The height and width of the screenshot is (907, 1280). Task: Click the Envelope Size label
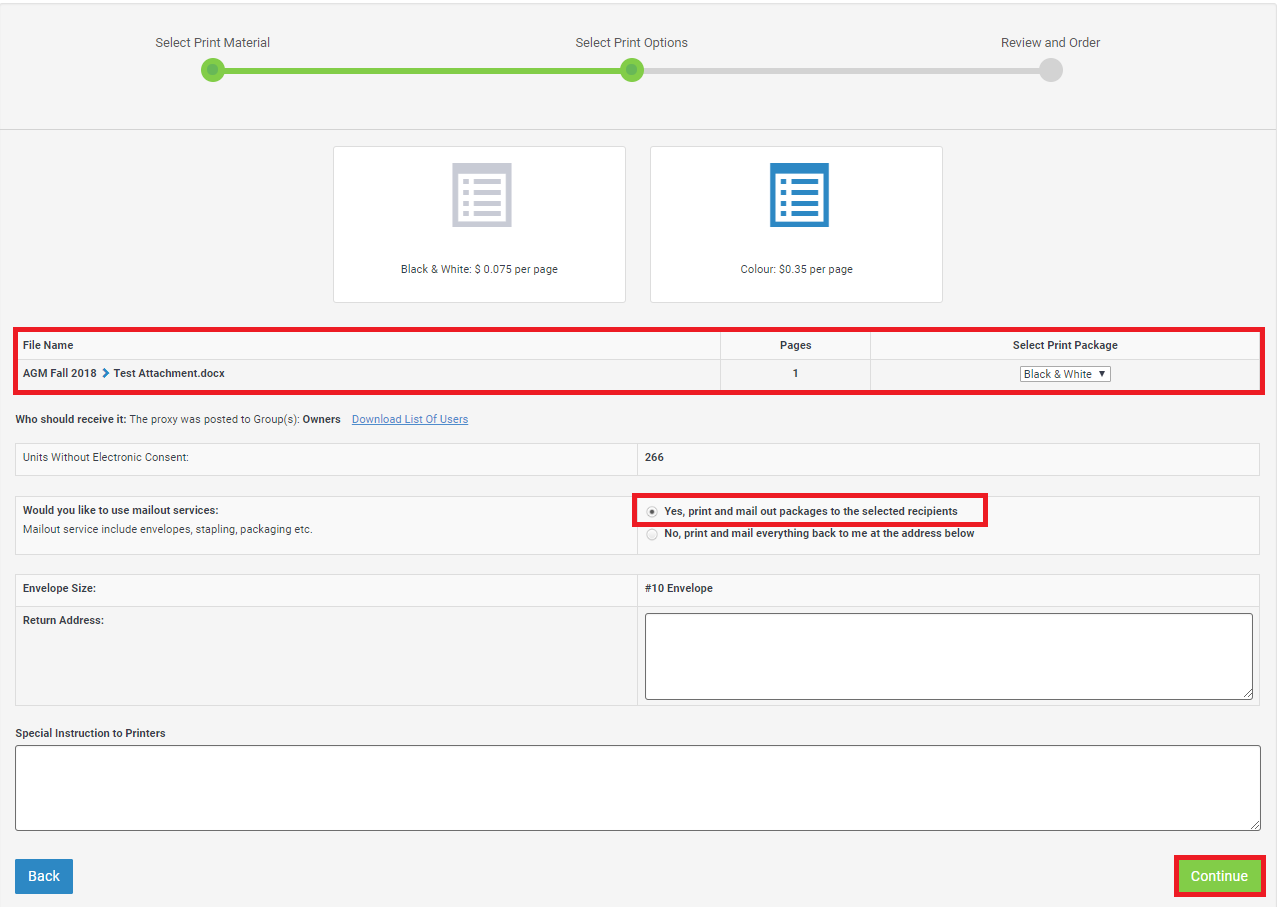pos(59,588)
